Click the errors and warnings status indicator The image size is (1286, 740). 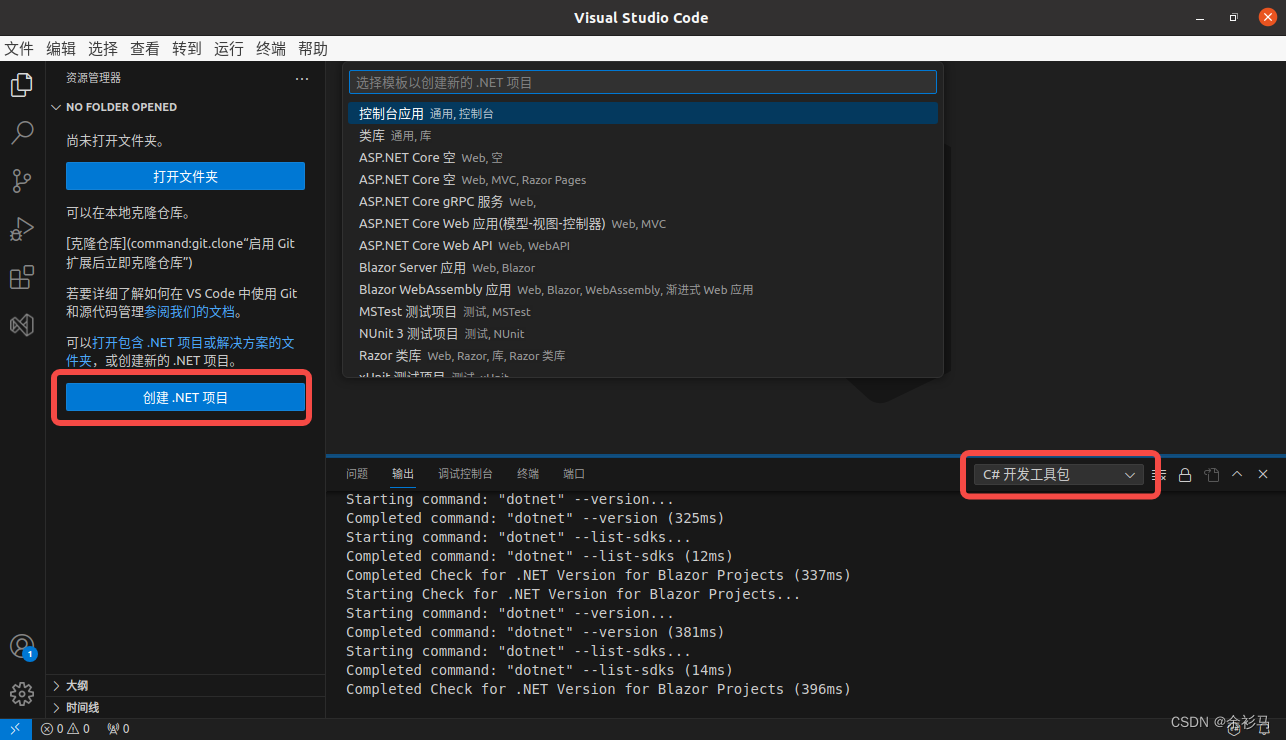point(65,729)
